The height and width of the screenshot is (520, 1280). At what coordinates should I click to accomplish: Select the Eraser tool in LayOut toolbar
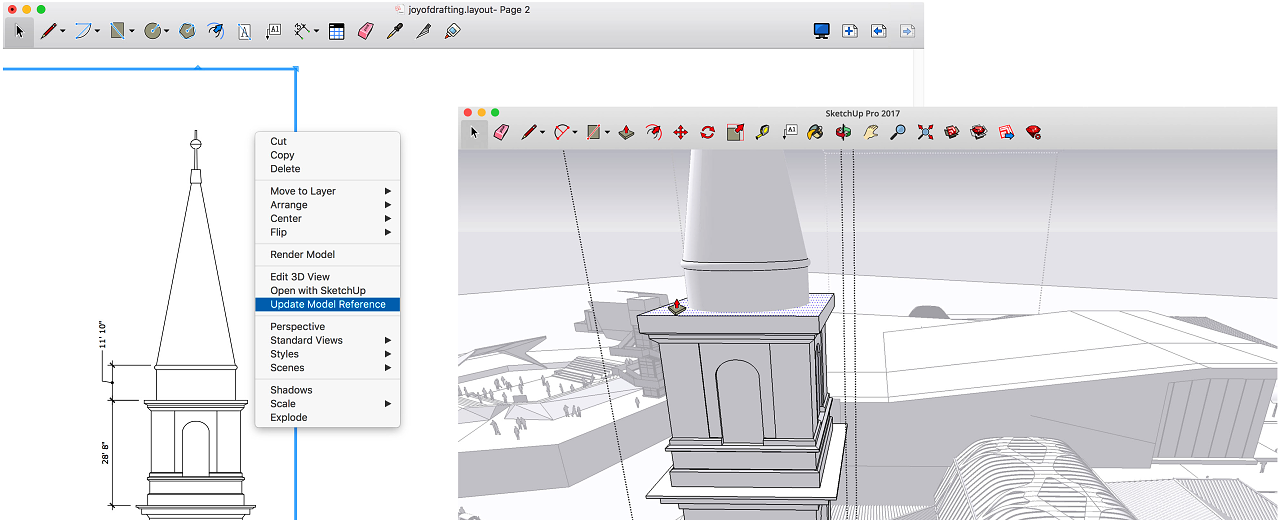click(365, 31)
